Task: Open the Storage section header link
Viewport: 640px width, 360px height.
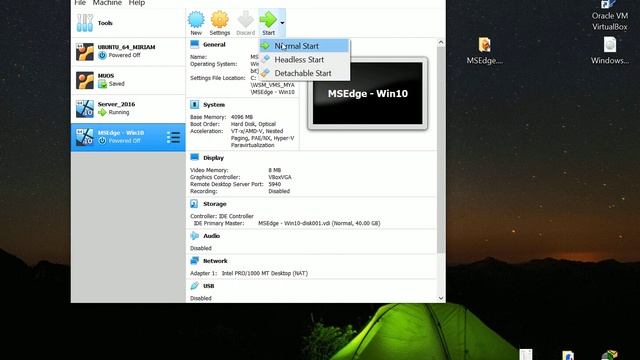Action: (x=215, y=204)
